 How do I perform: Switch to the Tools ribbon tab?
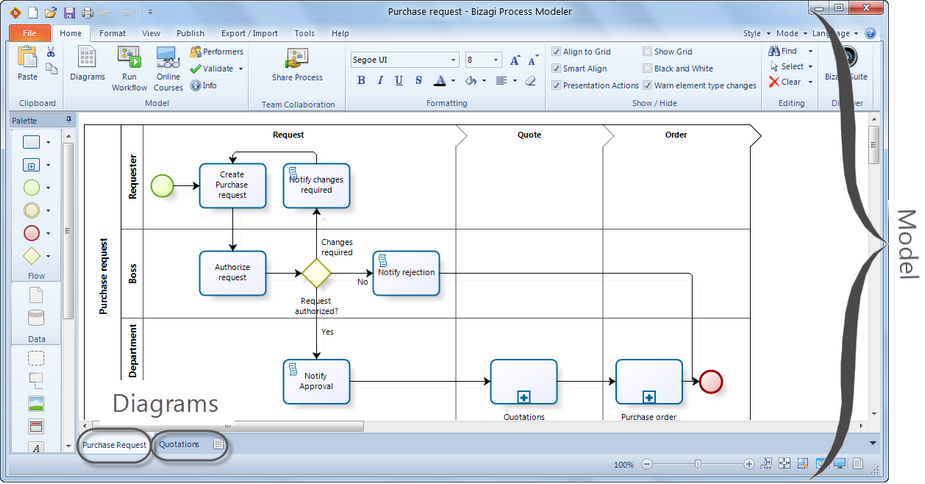point(304,34)
